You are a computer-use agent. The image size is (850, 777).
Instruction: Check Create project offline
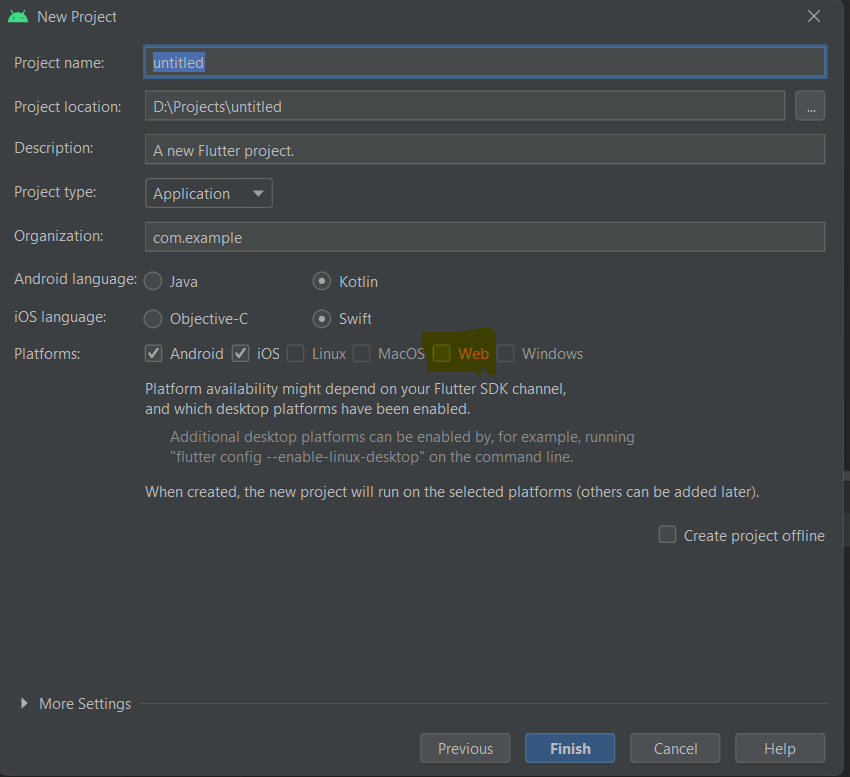(x=667, y=535)
